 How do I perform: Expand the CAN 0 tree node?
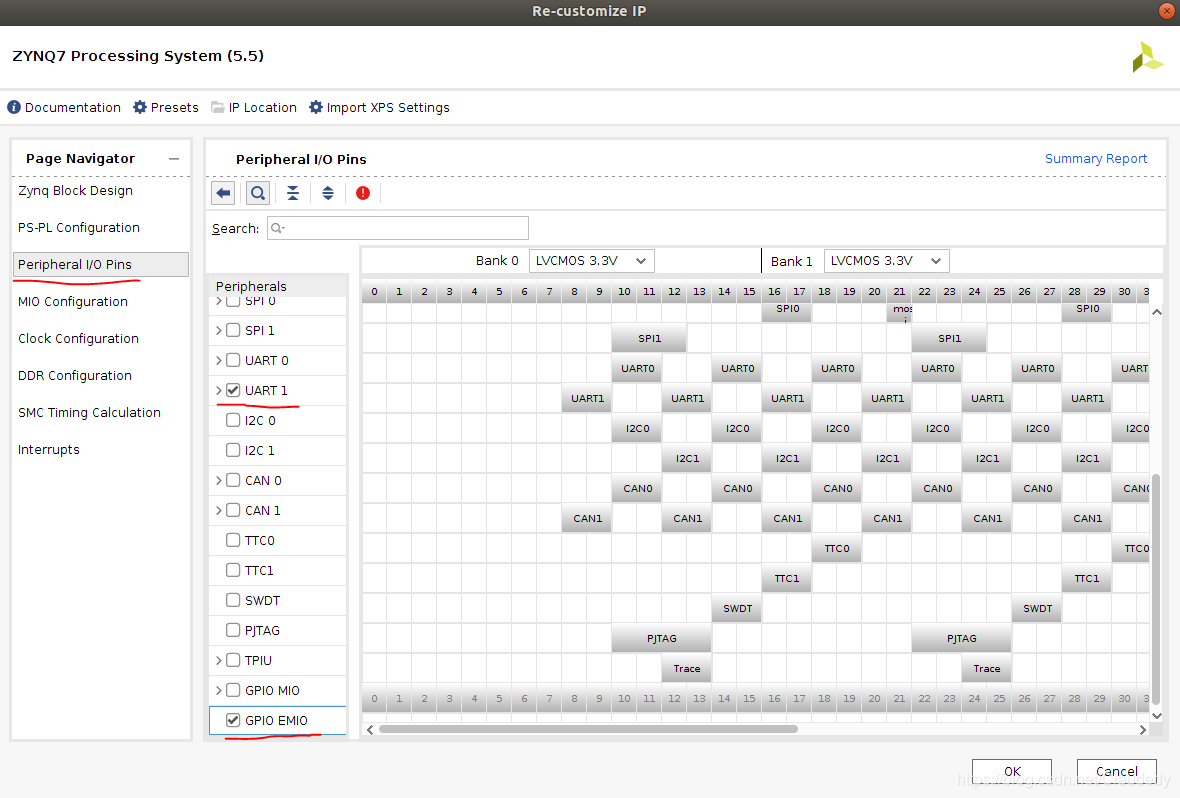219,480
